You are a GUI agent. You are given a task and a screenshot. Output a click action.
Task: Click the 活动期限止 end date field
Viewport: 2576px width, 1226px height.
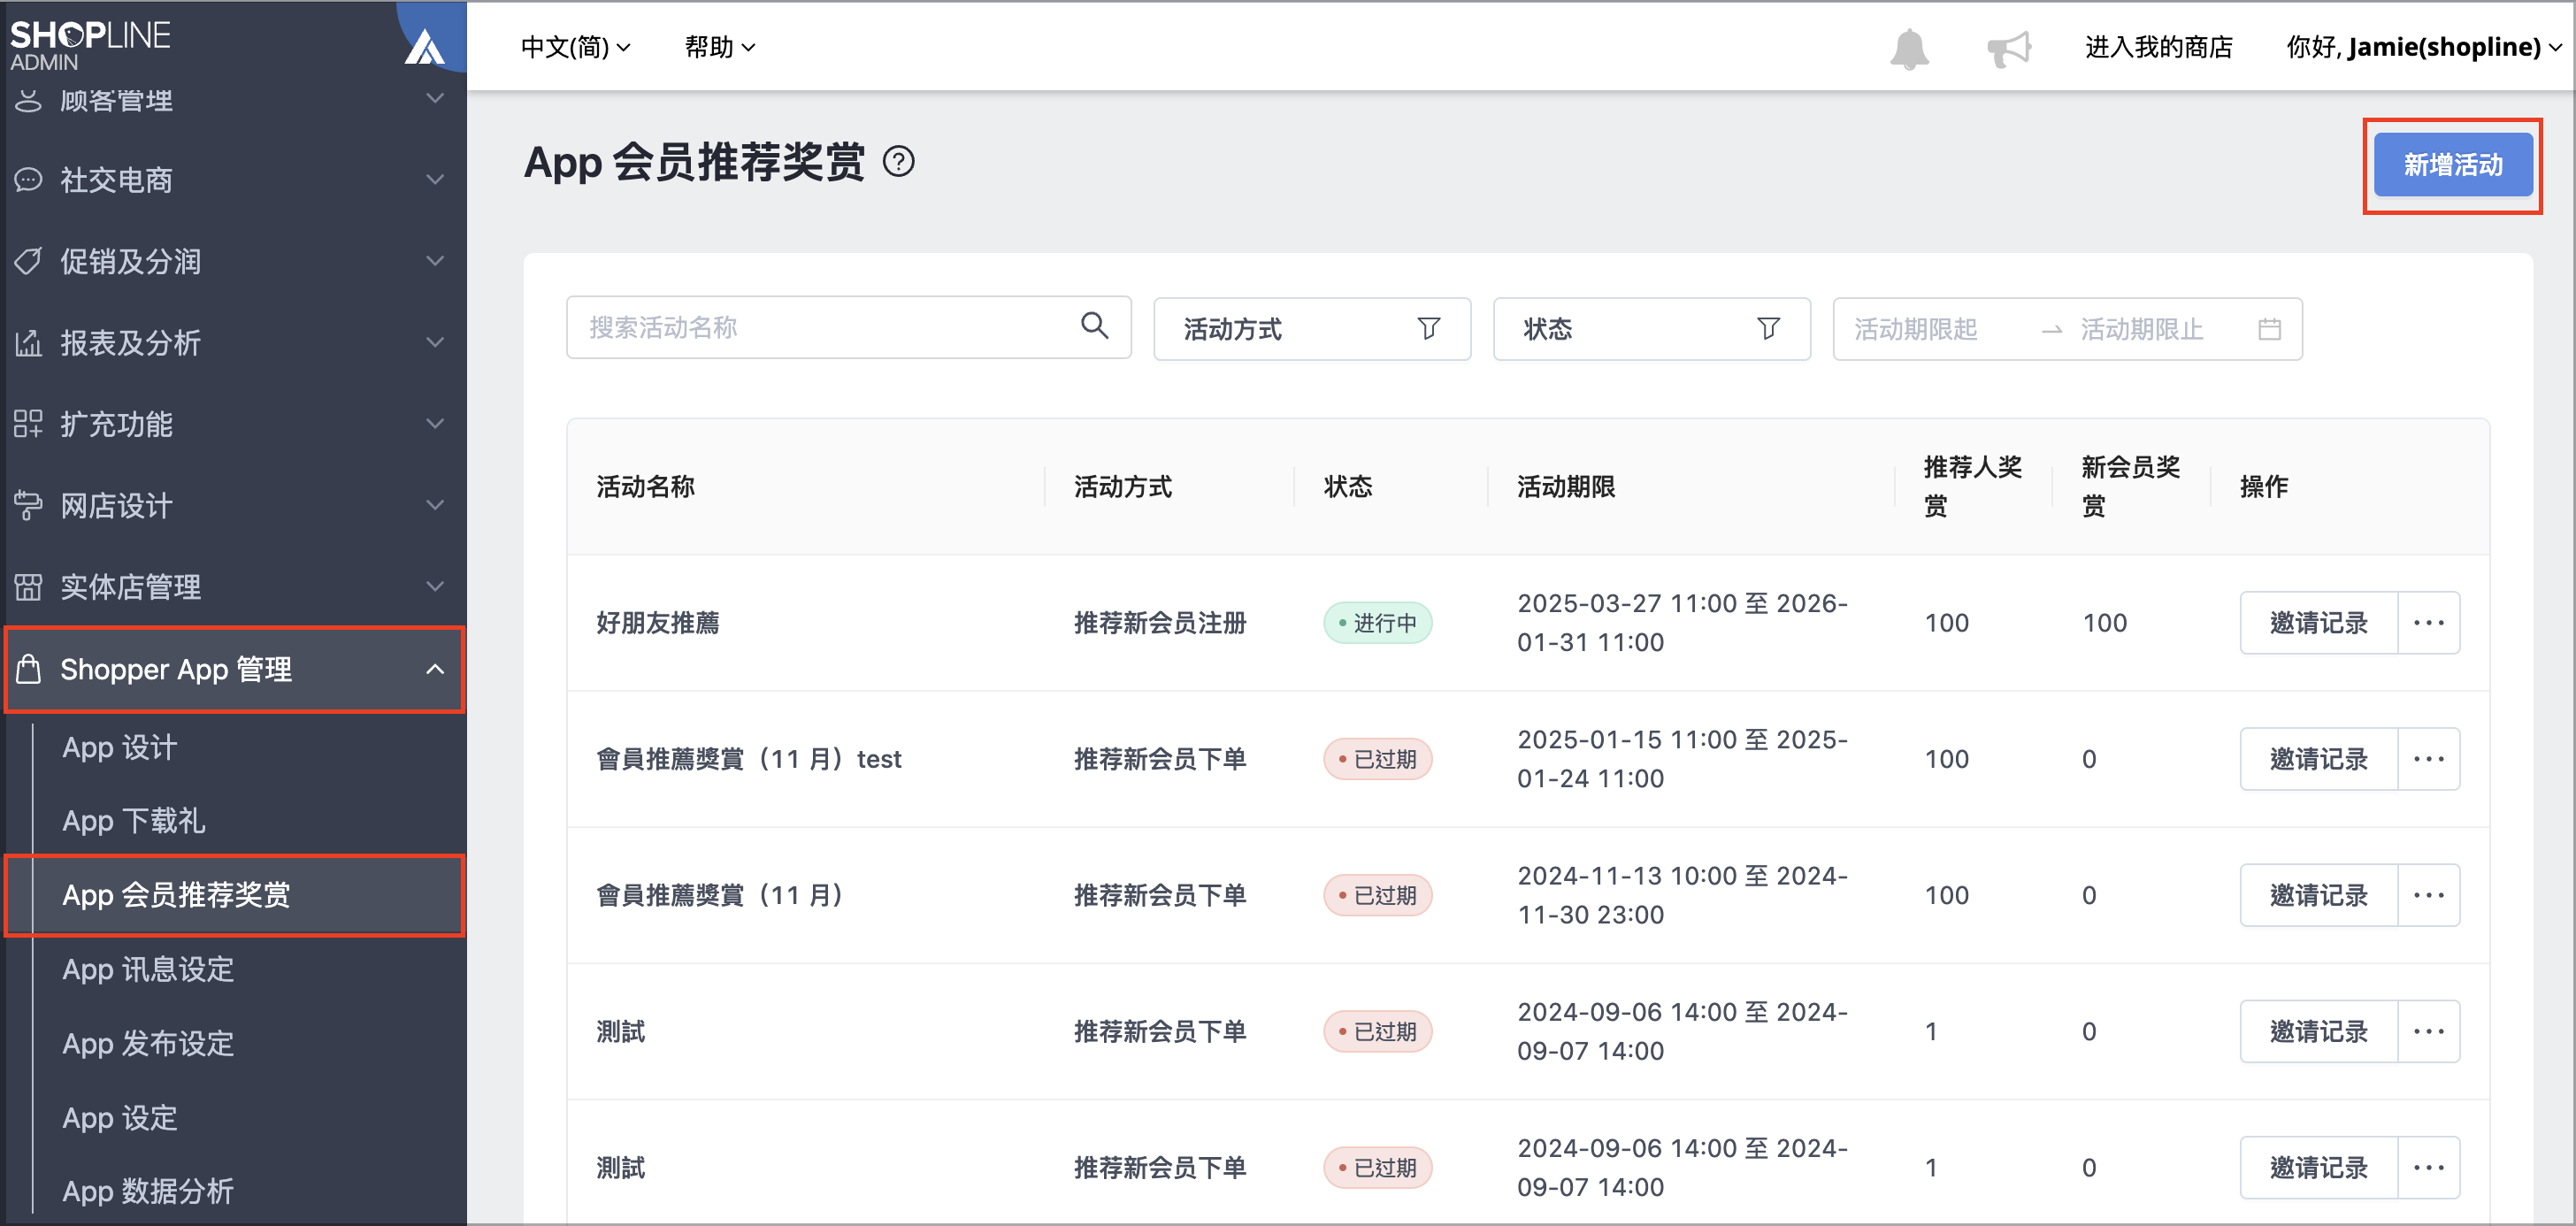[x=2141, y=329]
